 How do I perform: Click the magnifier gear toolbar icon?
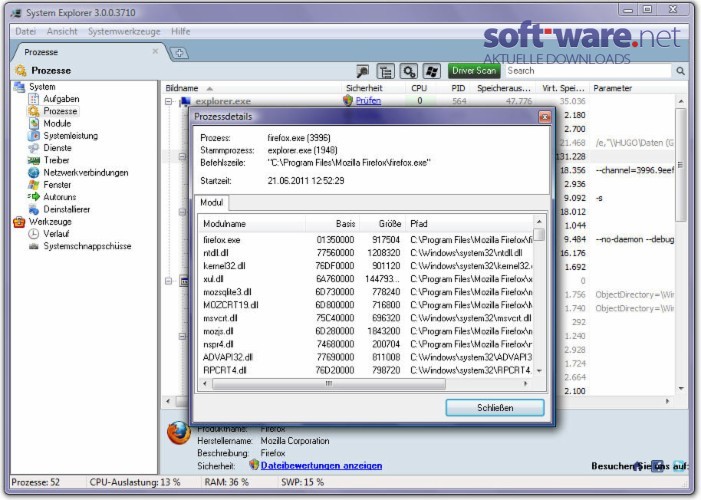(409, 71)
